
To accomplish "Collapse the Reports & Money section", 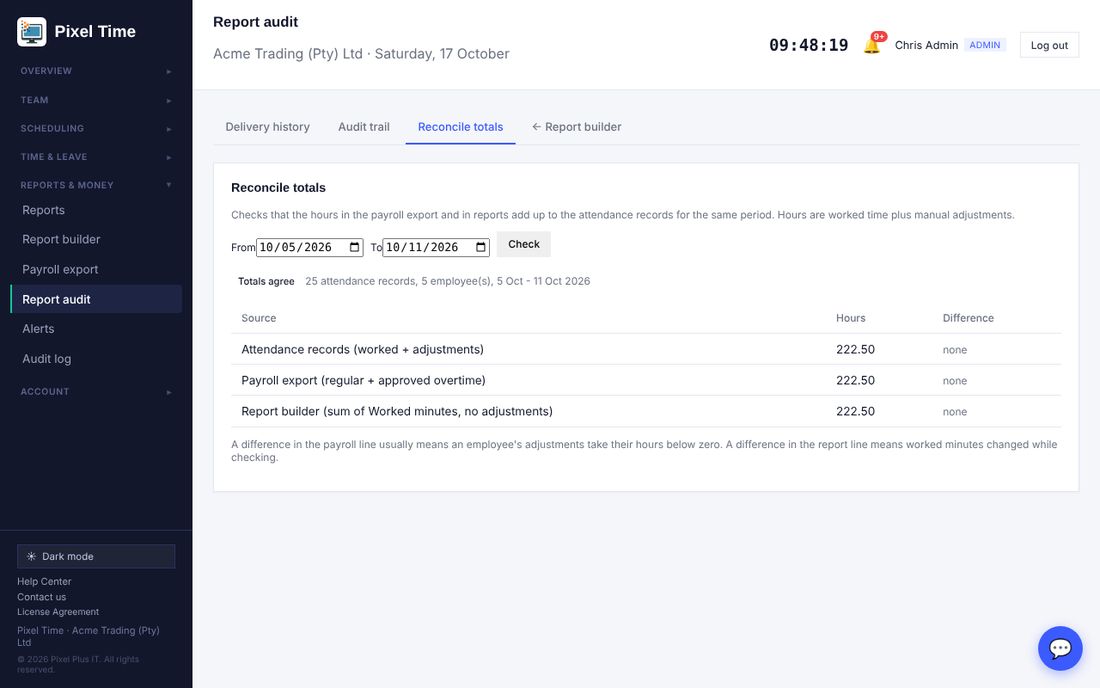I will click(x=96, y=185).
